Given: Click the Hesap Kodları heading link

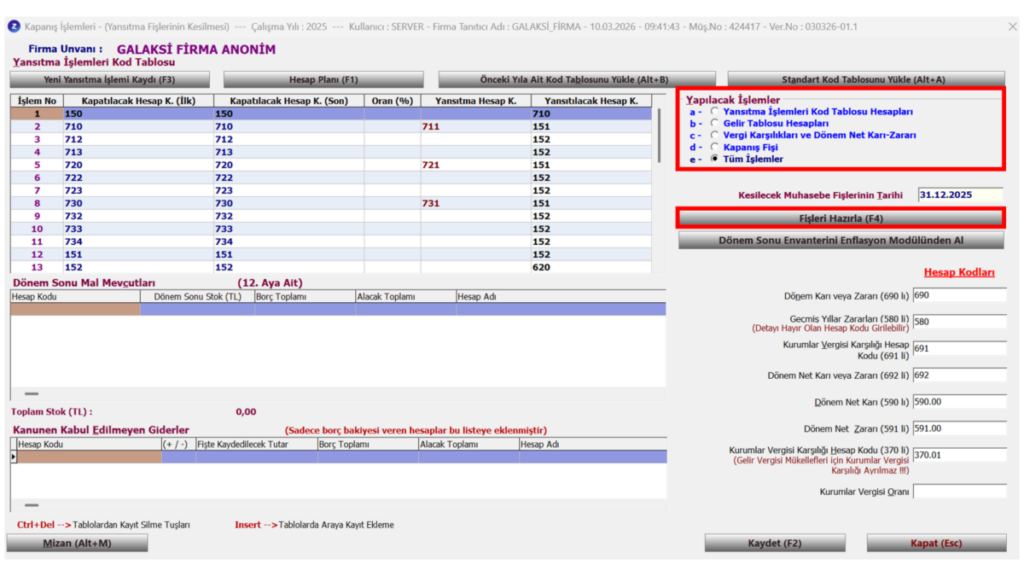Looking at the screenshot, I should tap(959, 272).
